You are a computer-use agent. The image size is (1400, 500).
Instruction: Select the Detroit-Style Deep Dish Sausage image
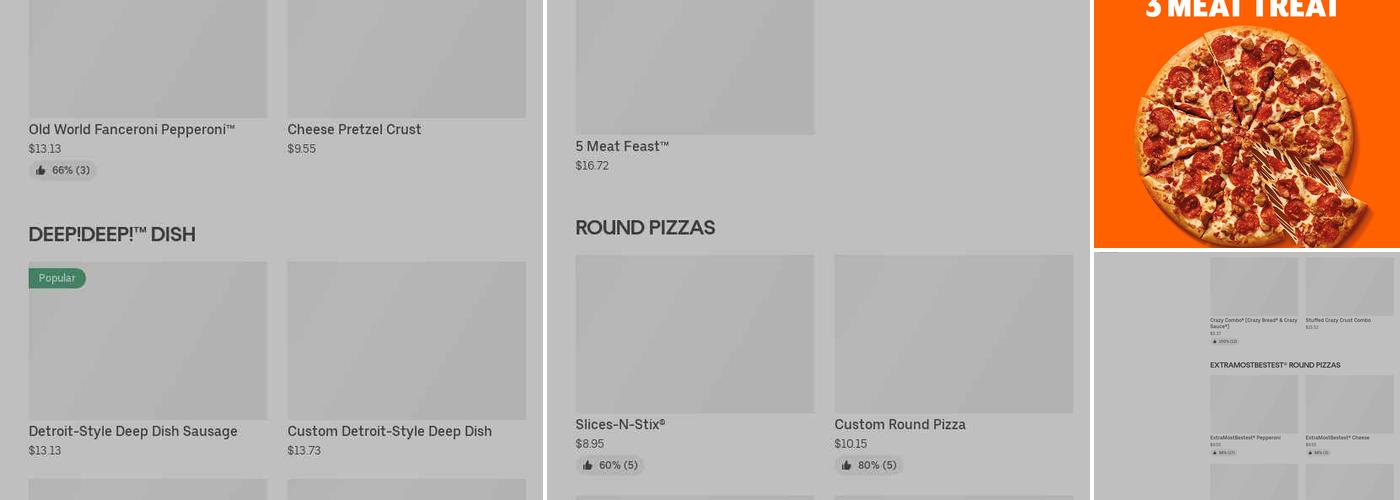coord(148,341)
